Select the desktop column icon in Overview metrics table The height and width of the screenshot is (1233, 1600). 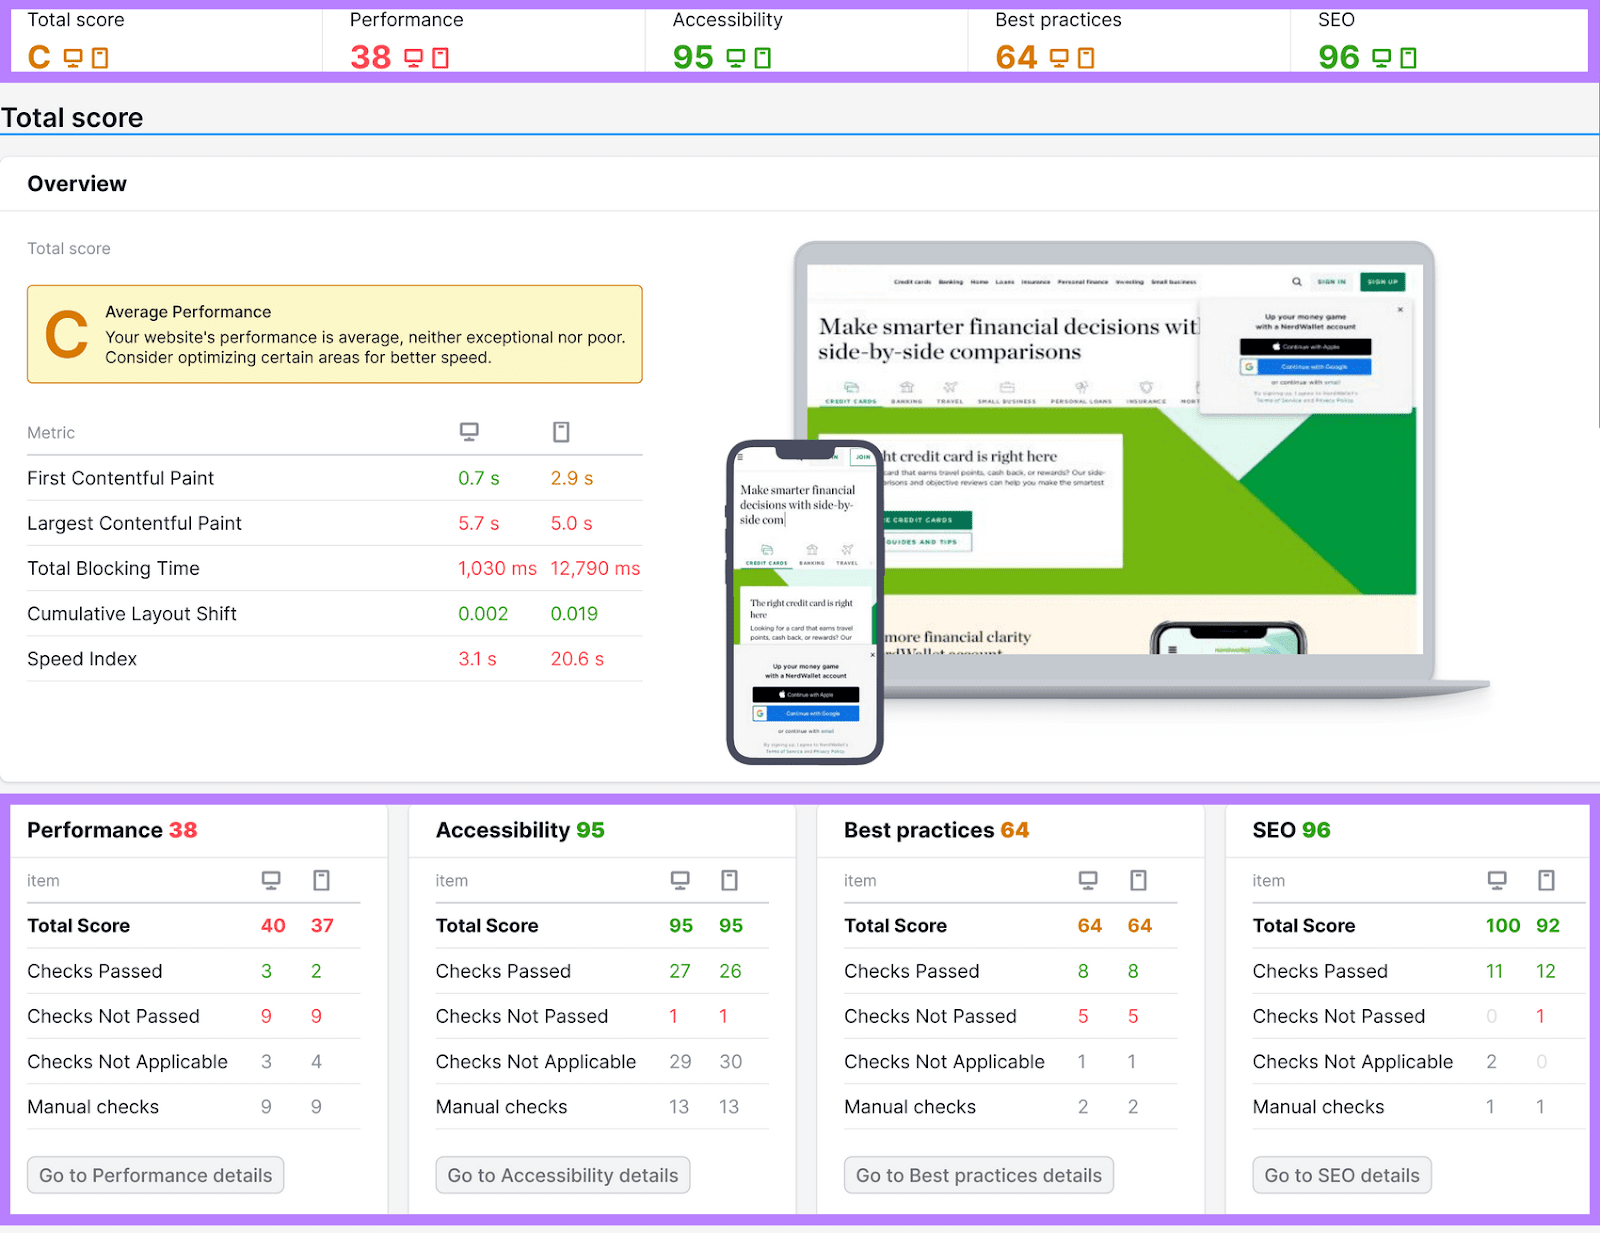pyautogui.click(x=470, y=432)
